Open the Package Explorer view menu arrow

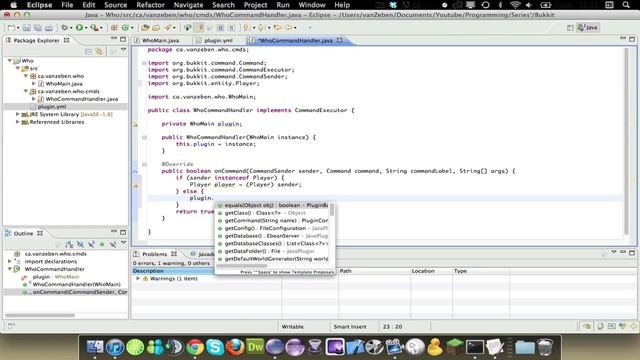[123, 50]
